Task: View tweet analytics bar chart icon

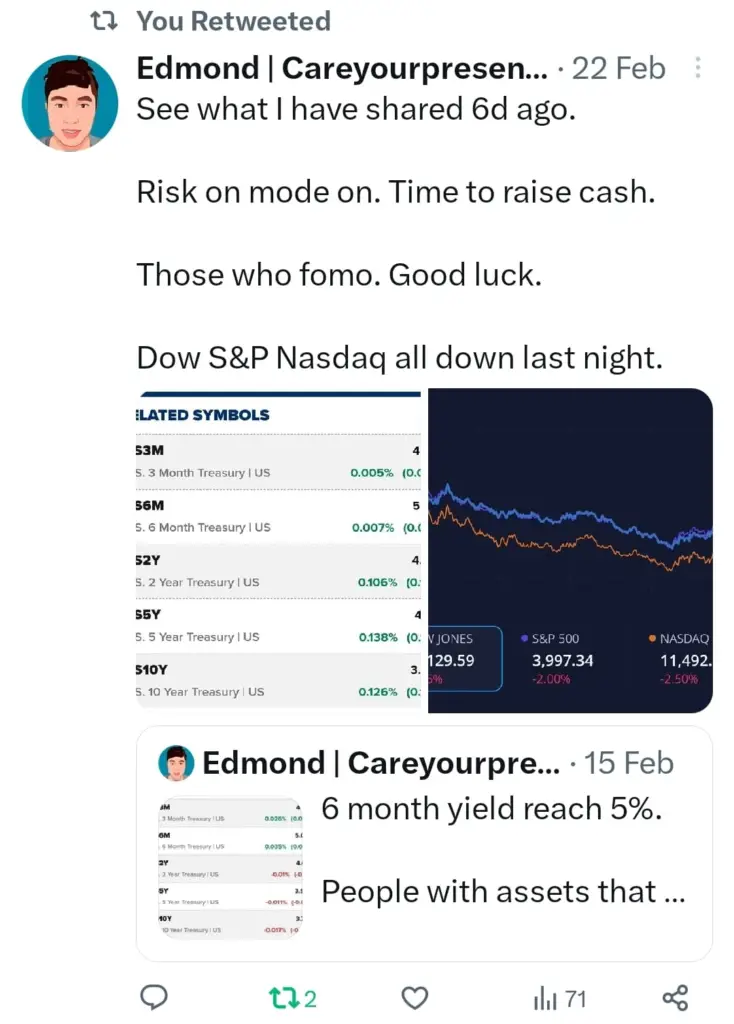Action: coord(543,999)
